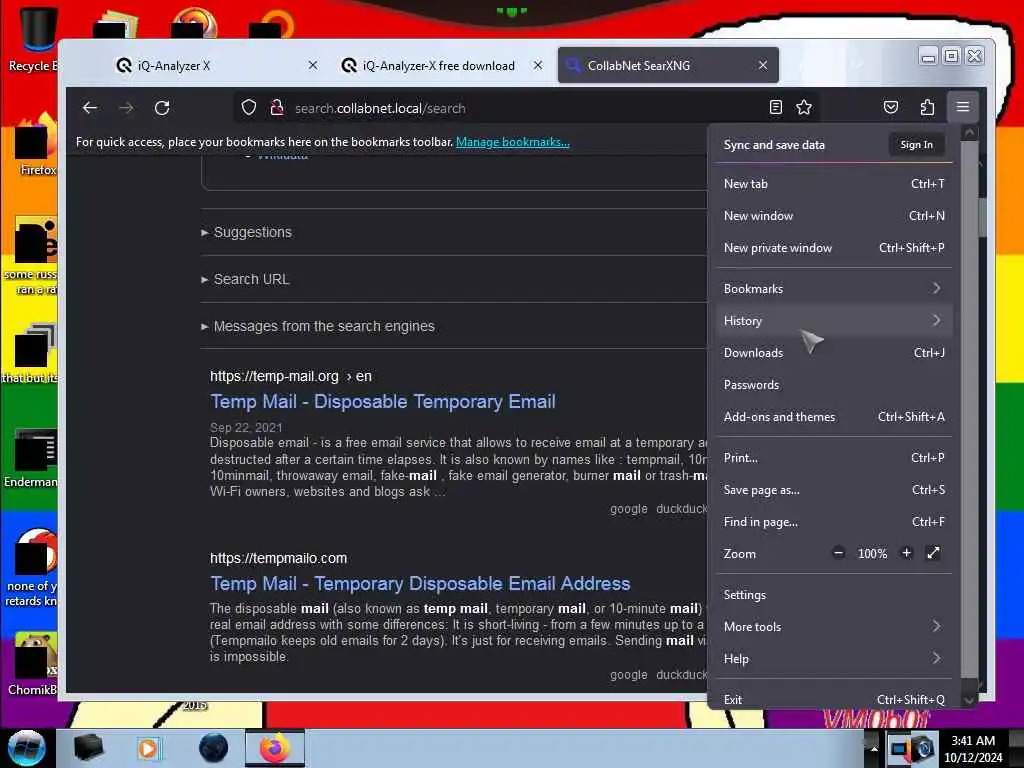This screenshot has height=768, width=1024.
Task: Switch to iQ-Analyzer-X free download tab
Action: pyautogui.click(x=441, y=65)
